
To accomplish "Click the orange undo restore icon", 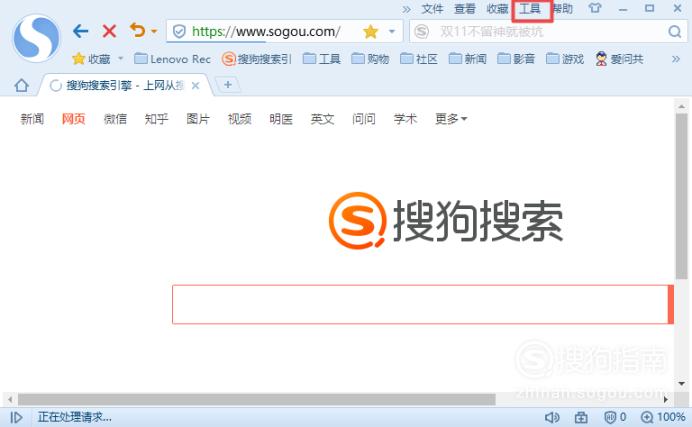I will click(x=138, y=30).
